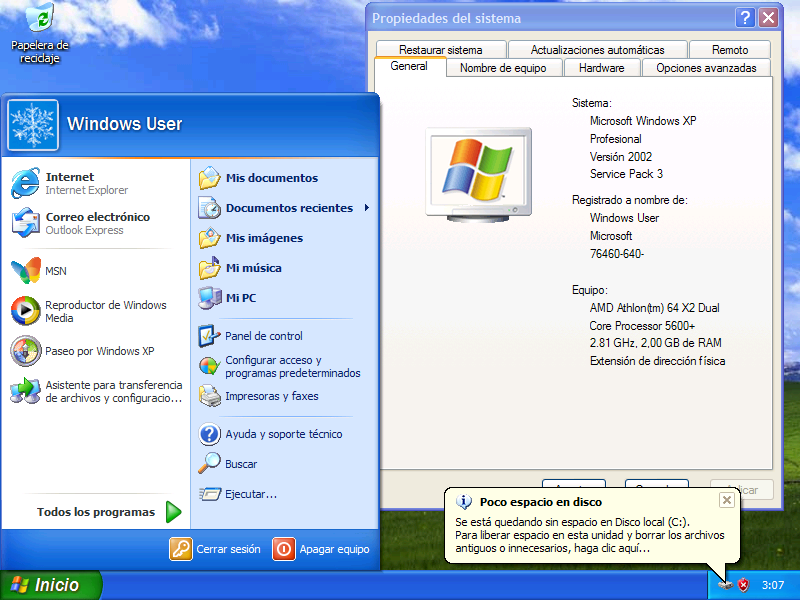The width and height of the screenshot is (800, 600).
Task: Switch to Restaurar sistema tab
Action: tap(441, 49)
